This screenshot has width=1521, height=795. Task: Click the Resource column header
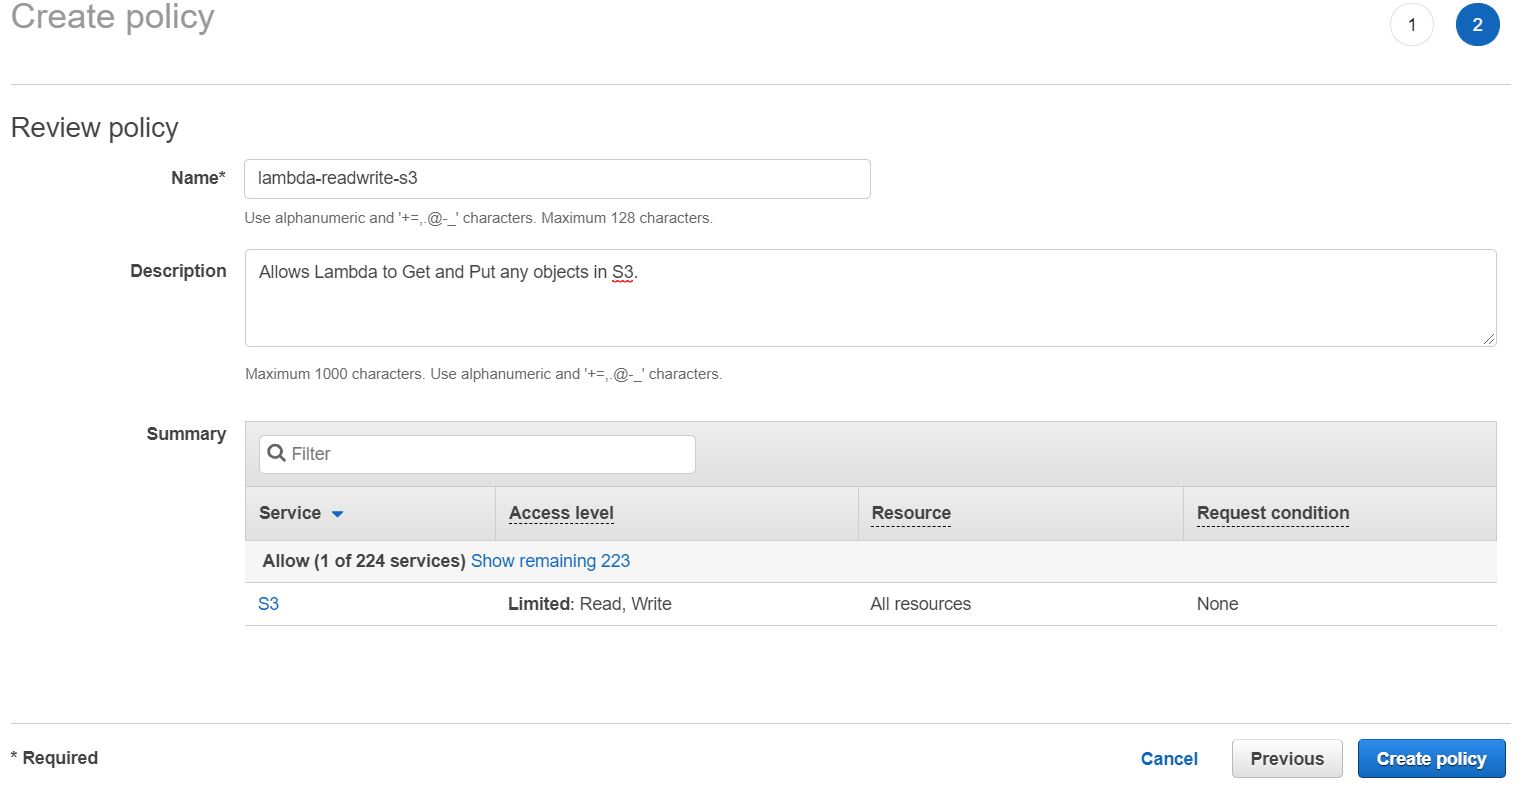coord(911,513)
